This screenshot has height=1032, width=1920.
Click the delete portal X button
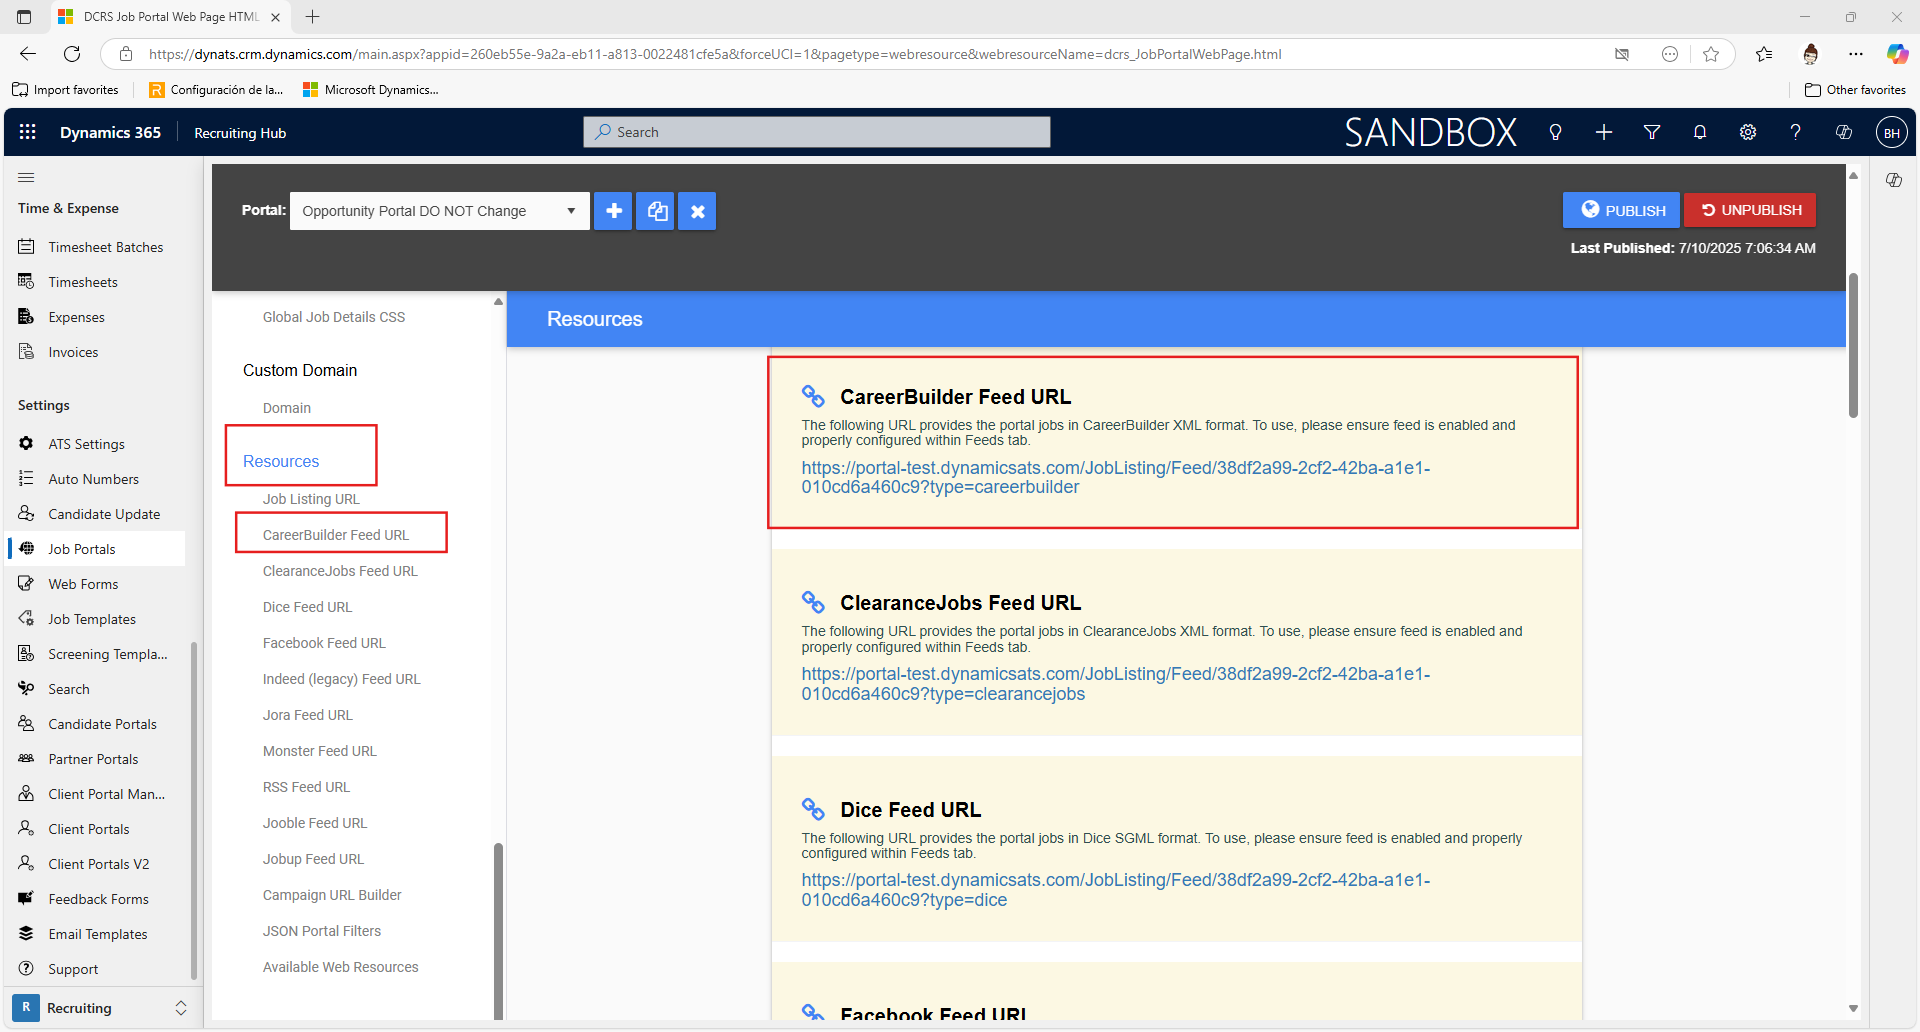tap(698, 211)
